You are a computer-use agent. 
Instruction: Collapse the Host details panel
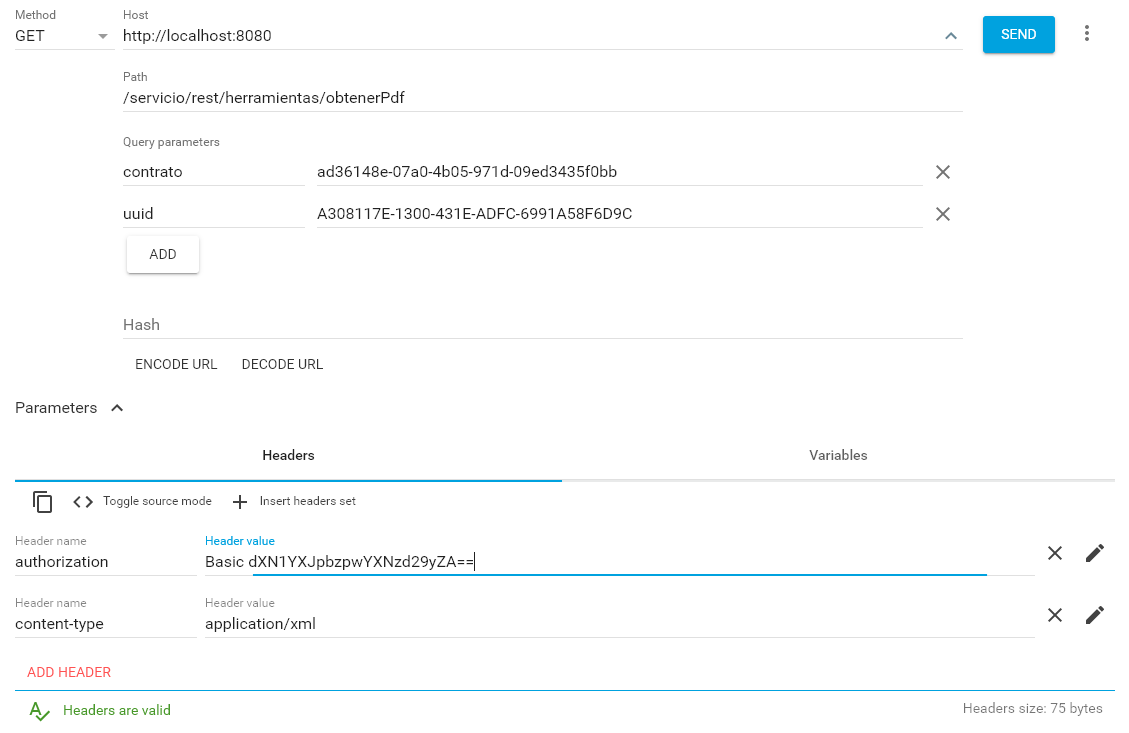coord(950,34)
